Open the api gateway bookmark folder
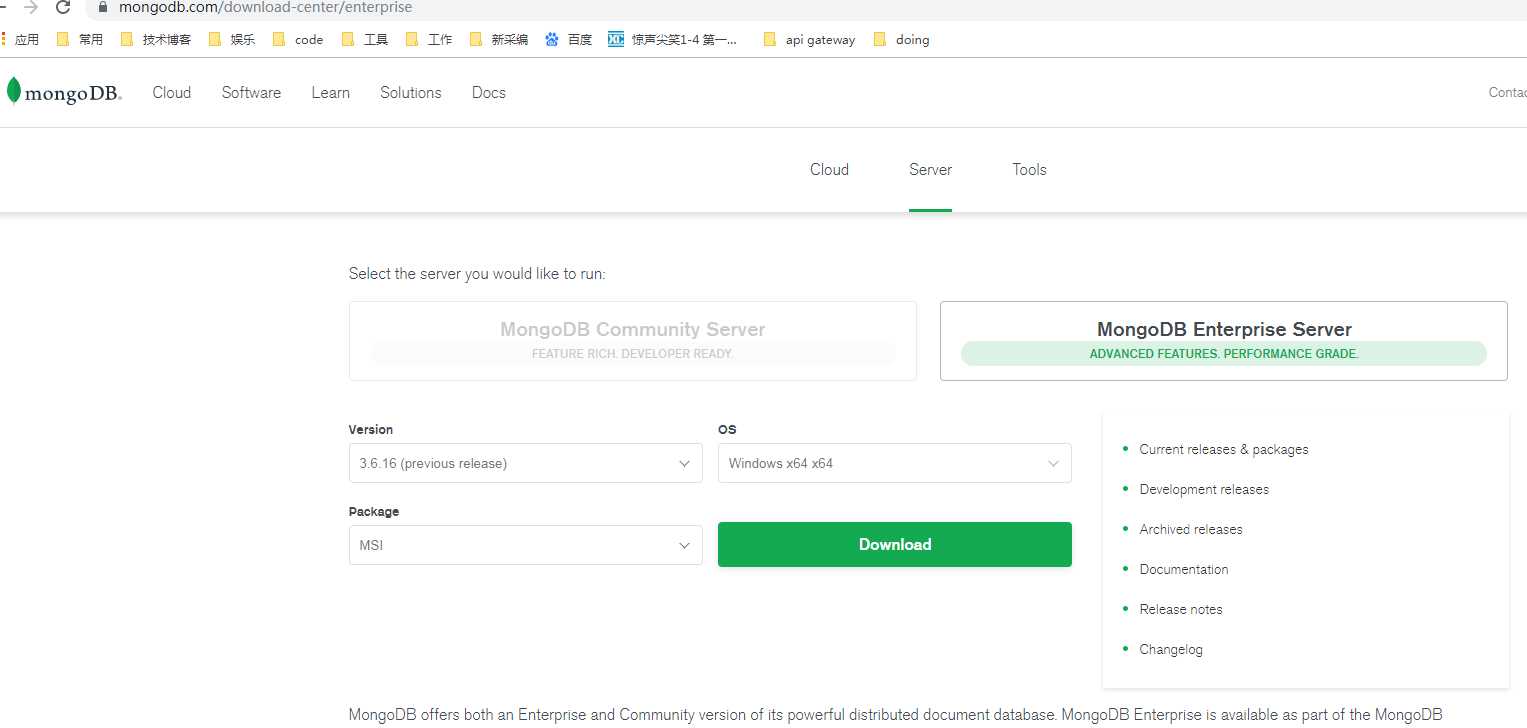 point(809,40)
